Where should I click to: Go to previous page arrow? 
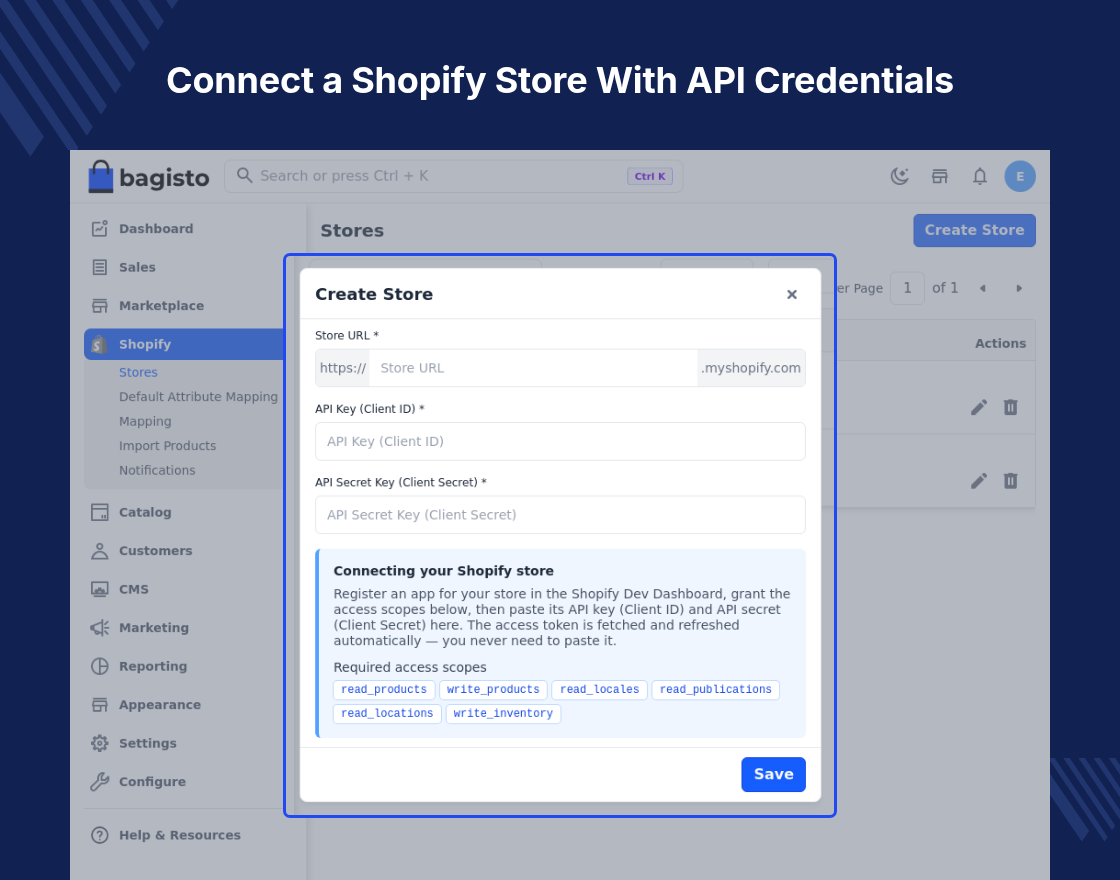[x=982, y=289]
